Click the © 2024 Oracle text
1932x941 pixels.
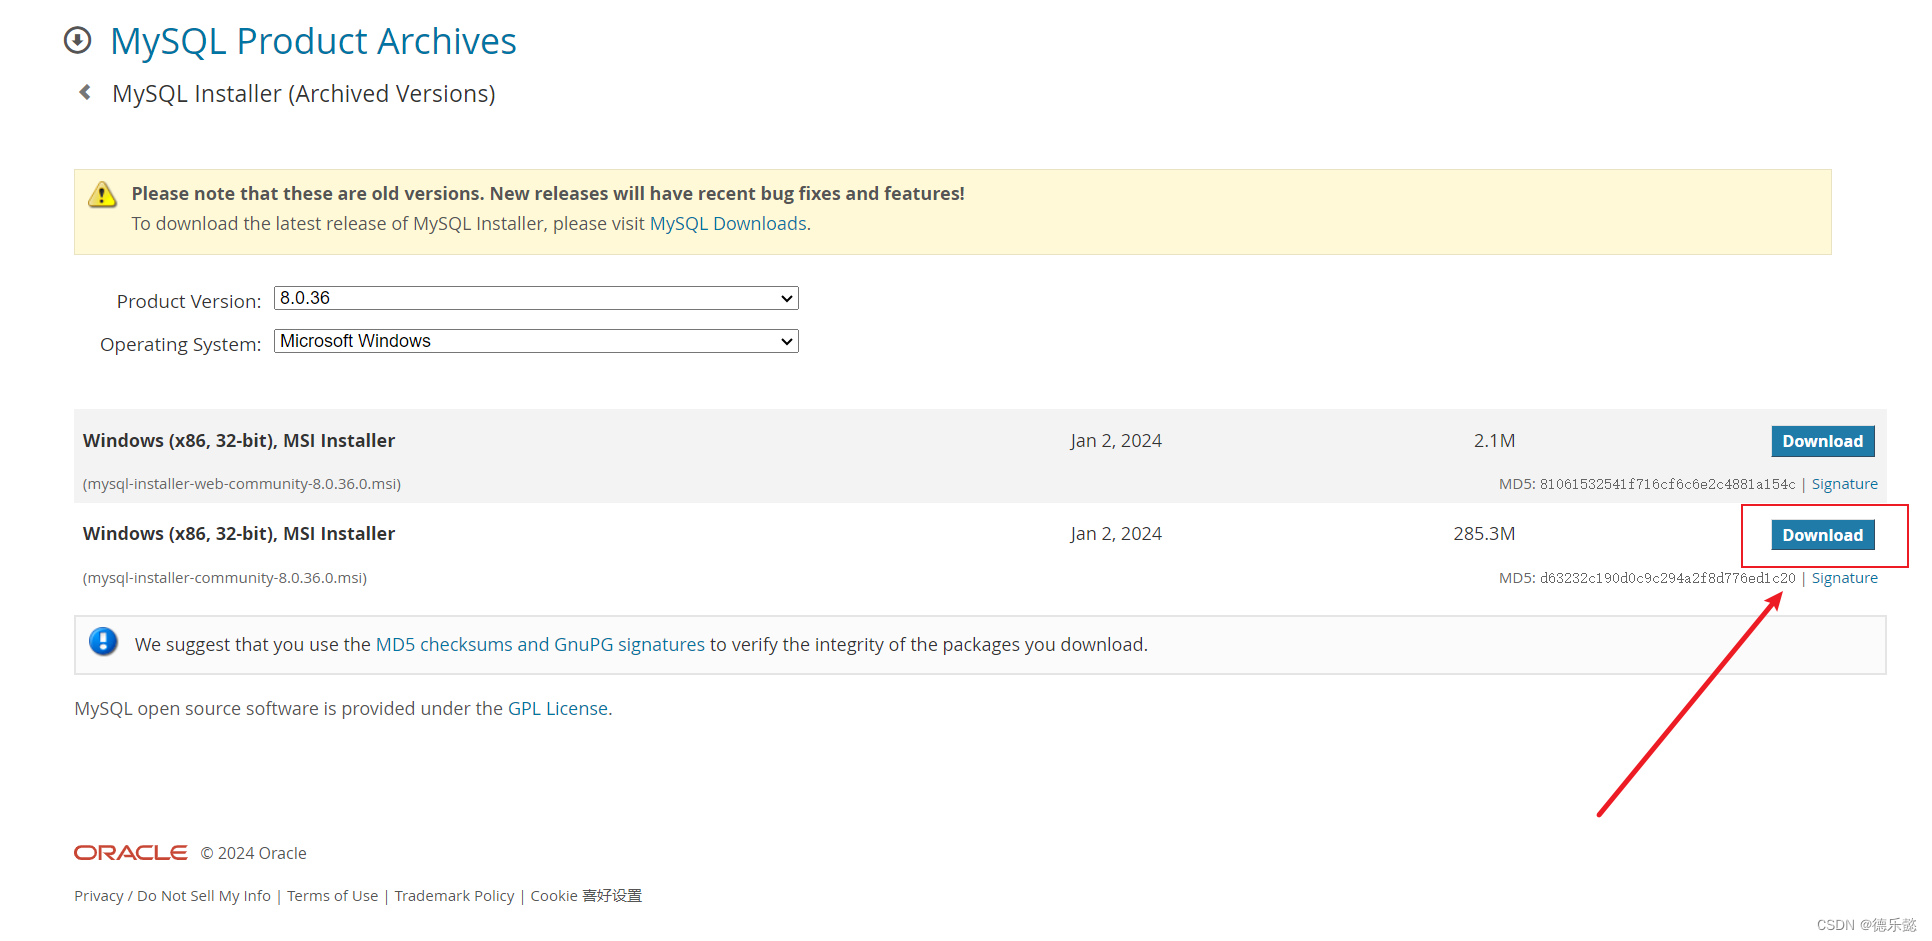pos(253,853)
